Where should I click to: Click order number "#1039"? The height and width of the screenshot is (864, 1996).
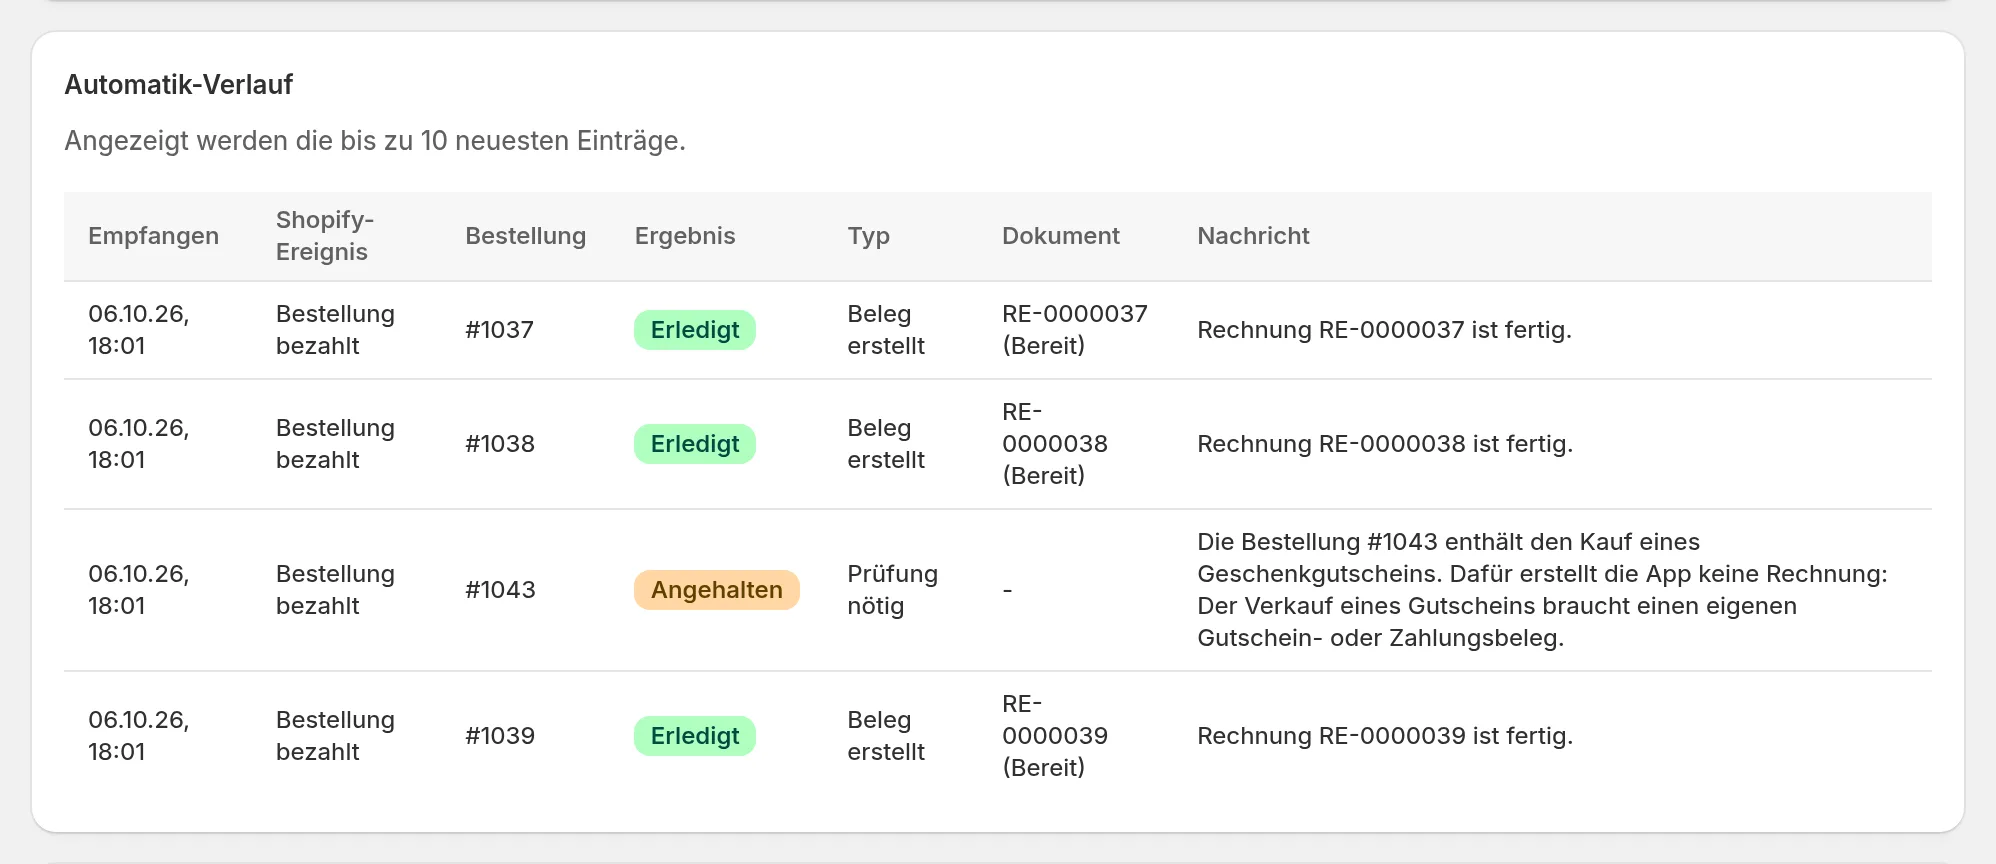500,736
